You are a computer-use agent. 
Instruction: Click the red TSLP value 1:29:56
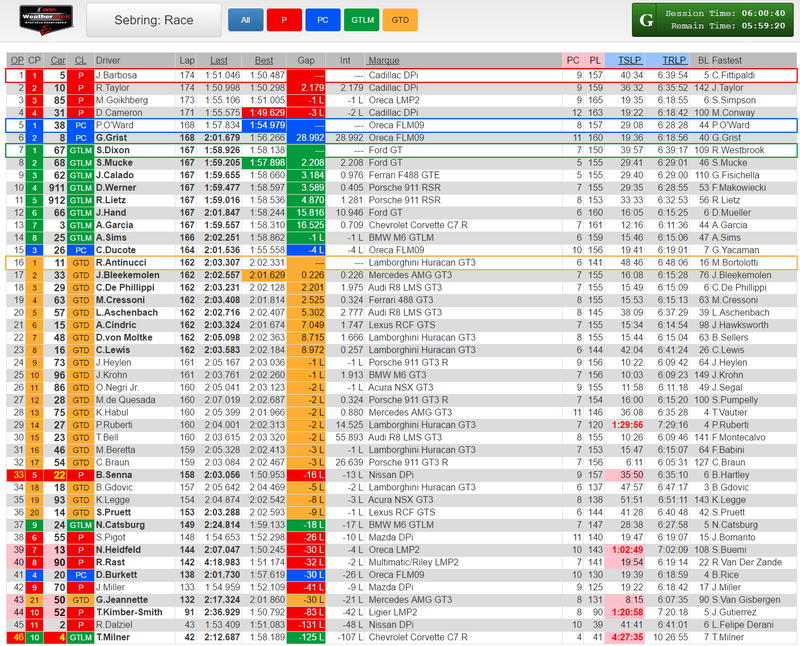click(627, 425)
